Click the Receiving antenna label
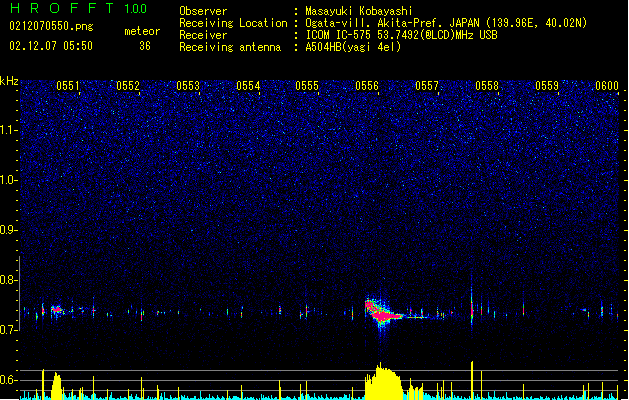The width and height of the screenshot is (629, 400). point(230,47)
